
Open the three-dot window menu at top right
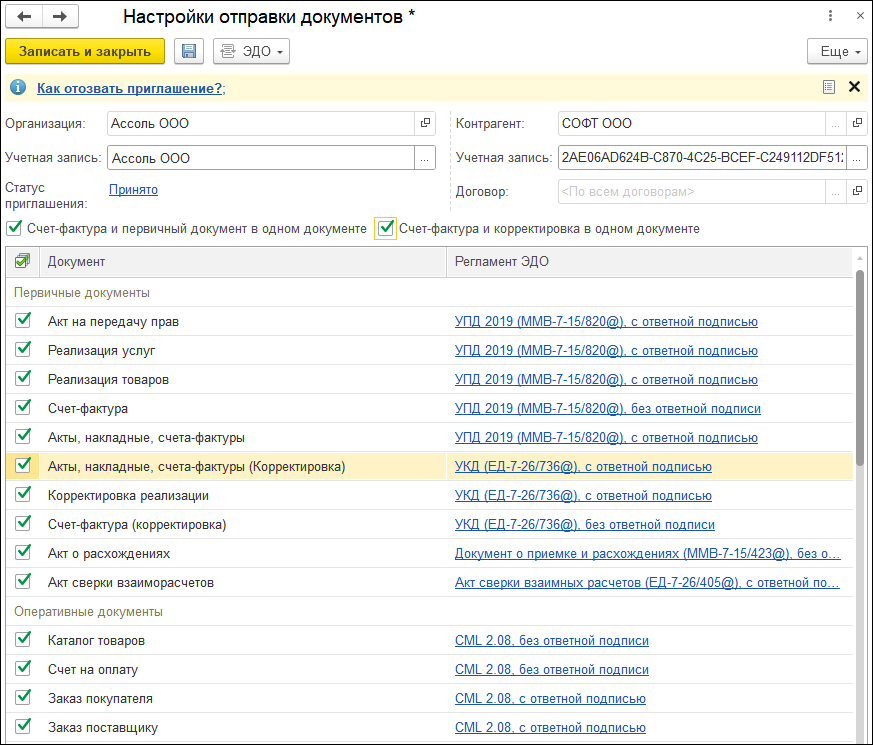click(x=831, y=17)
